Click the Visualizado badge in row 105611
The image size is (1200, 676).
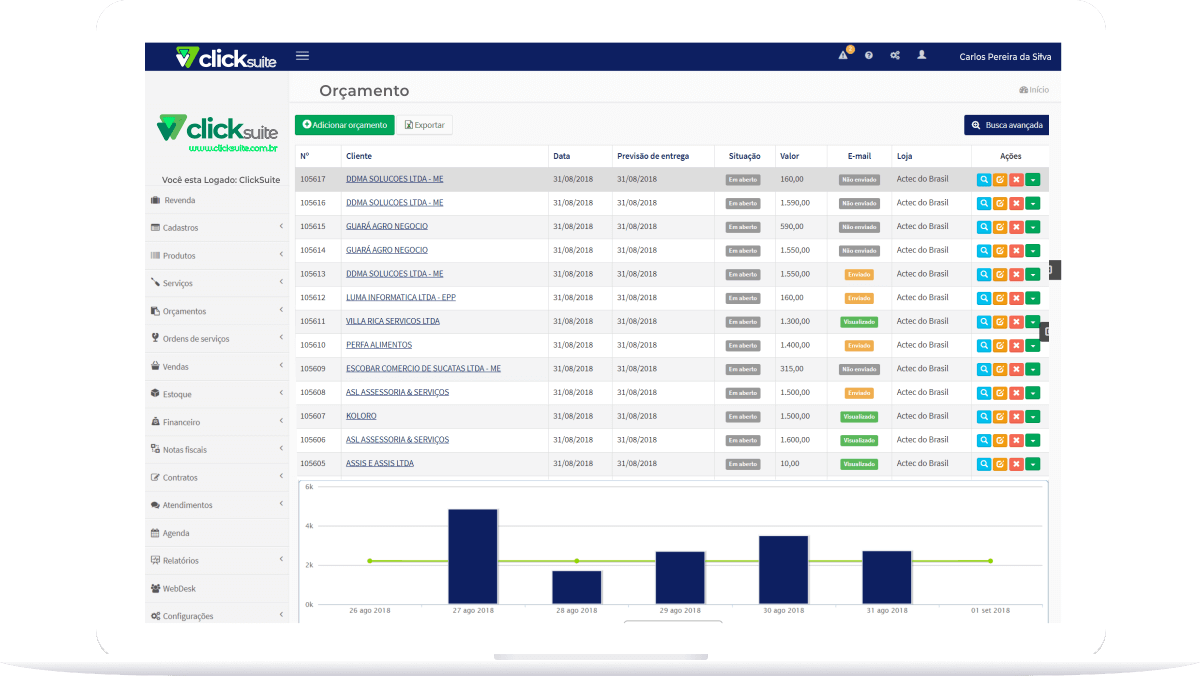pyautogui.click(x=859, y=322)
